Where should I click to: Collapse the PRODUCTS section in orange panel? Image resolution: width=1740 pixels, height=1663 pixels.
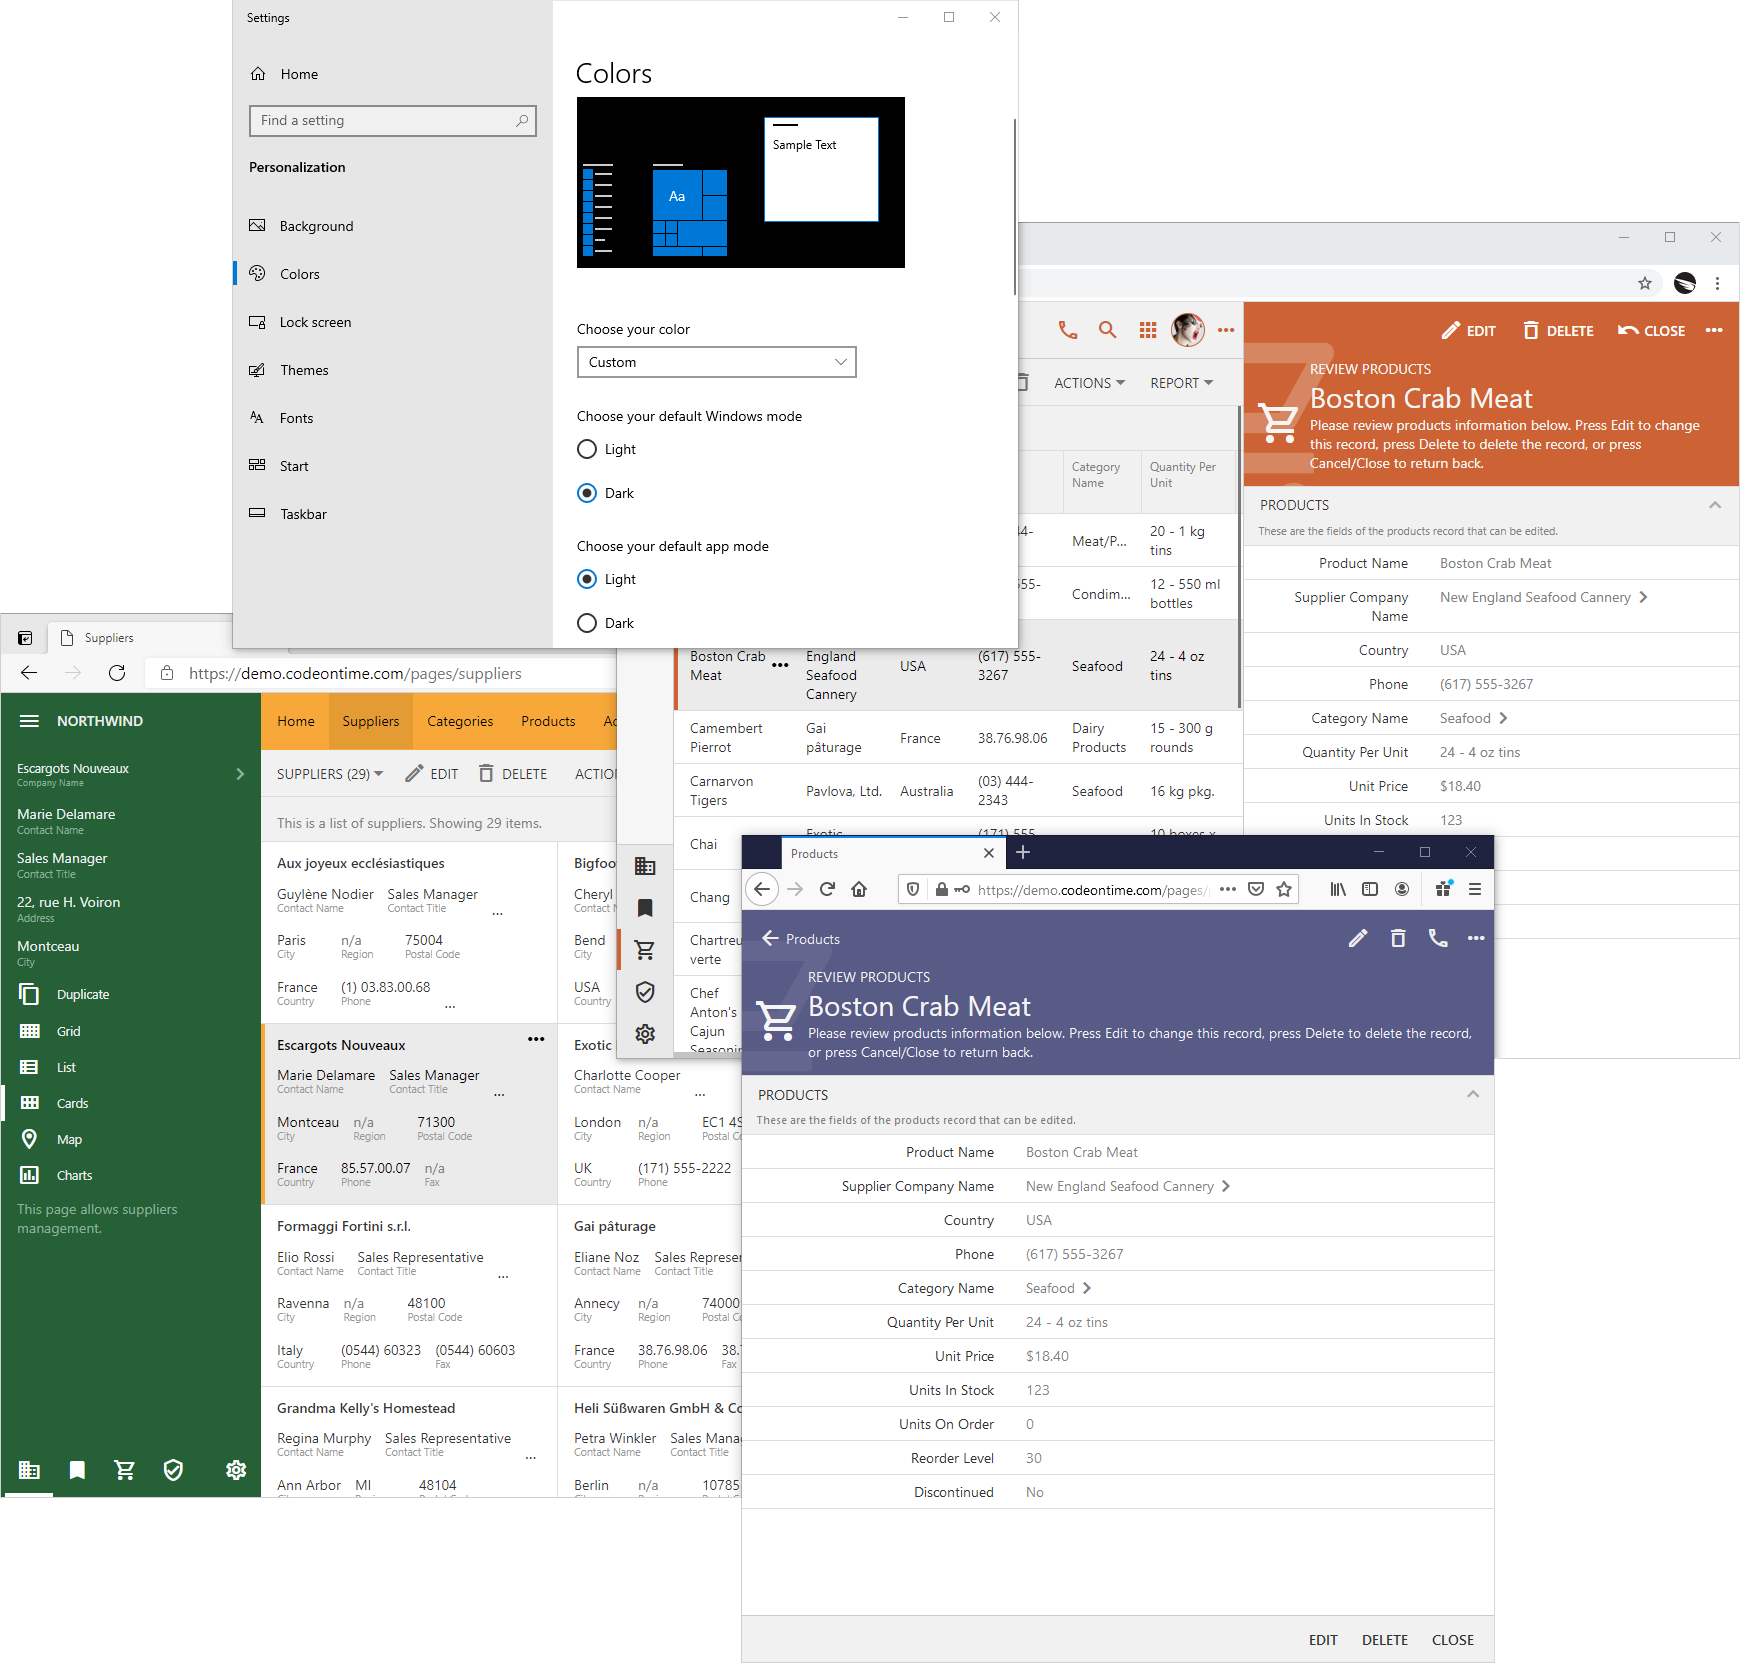(x=1715, y=505)
